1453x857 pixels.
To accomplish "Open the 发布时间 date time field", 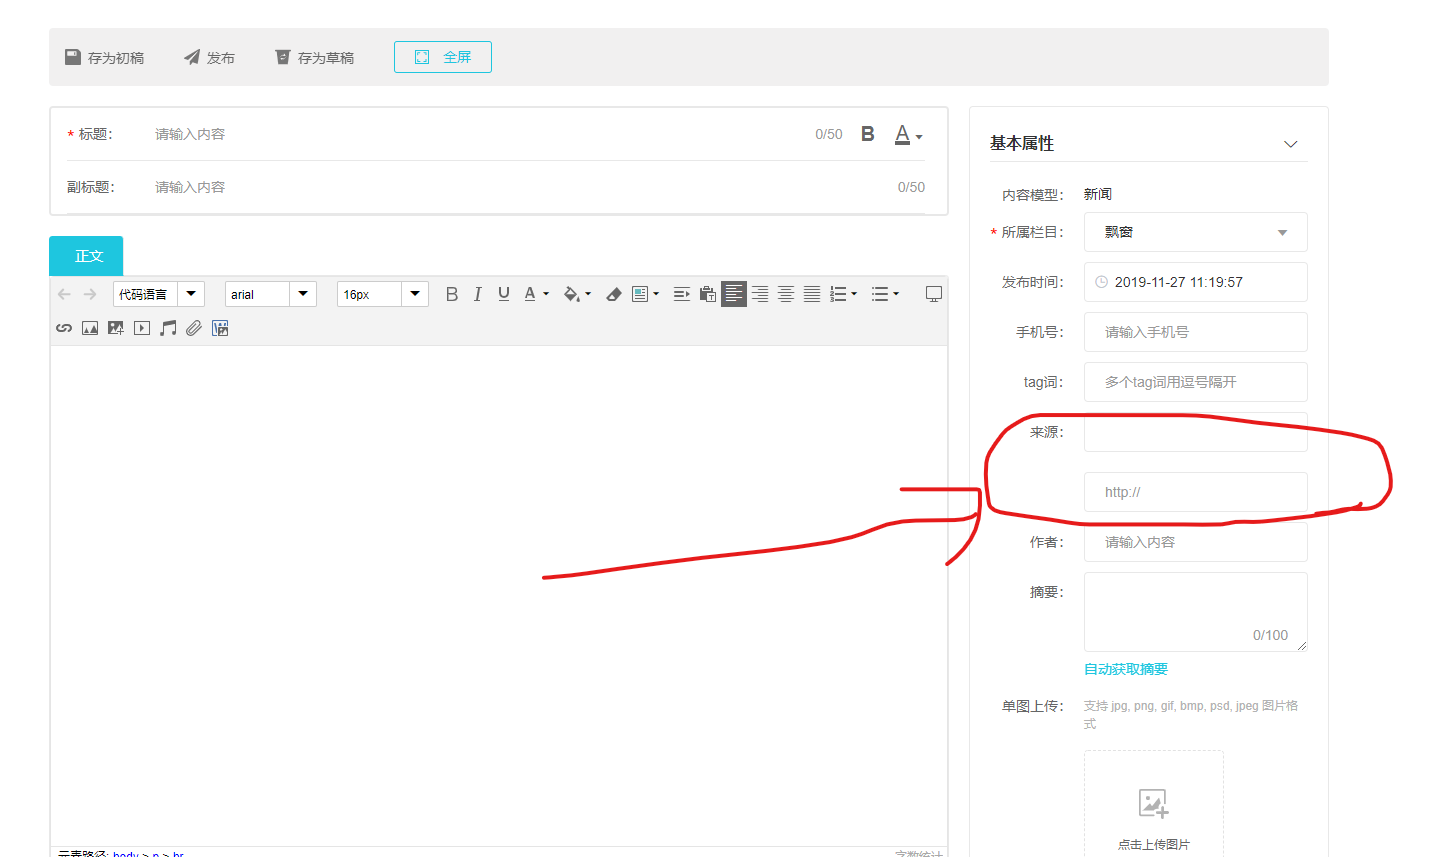I will (1196, 282).
